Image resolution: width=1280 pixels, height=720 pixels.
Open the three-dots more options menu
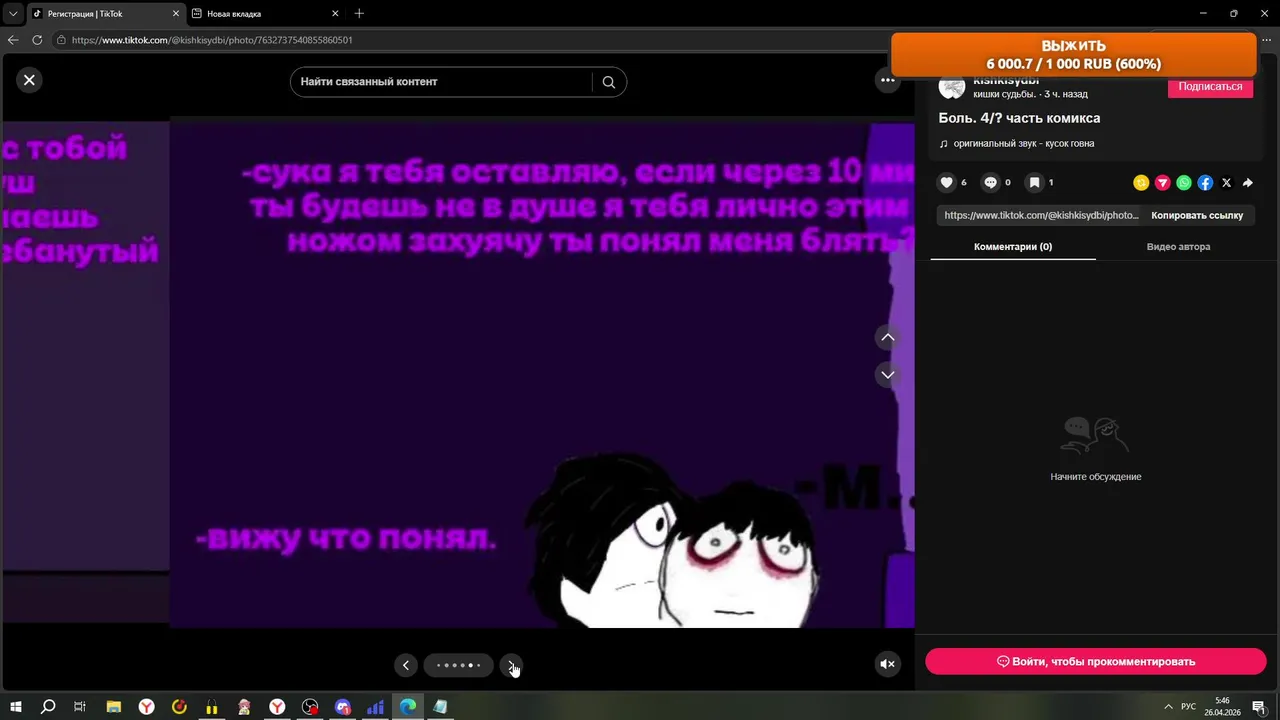pyautogui.click(x=888, y=80)
